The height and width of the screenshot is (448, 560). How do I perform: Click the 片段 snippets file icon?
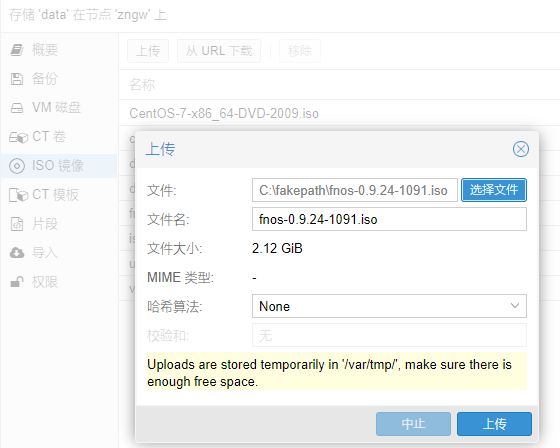coord(17,224)
